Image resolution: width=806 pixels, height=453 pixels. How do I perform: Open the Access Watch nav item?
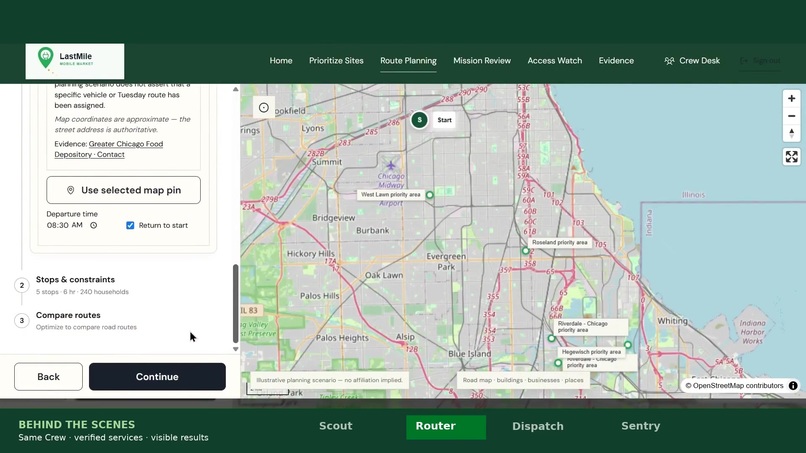tap(555, 61)
